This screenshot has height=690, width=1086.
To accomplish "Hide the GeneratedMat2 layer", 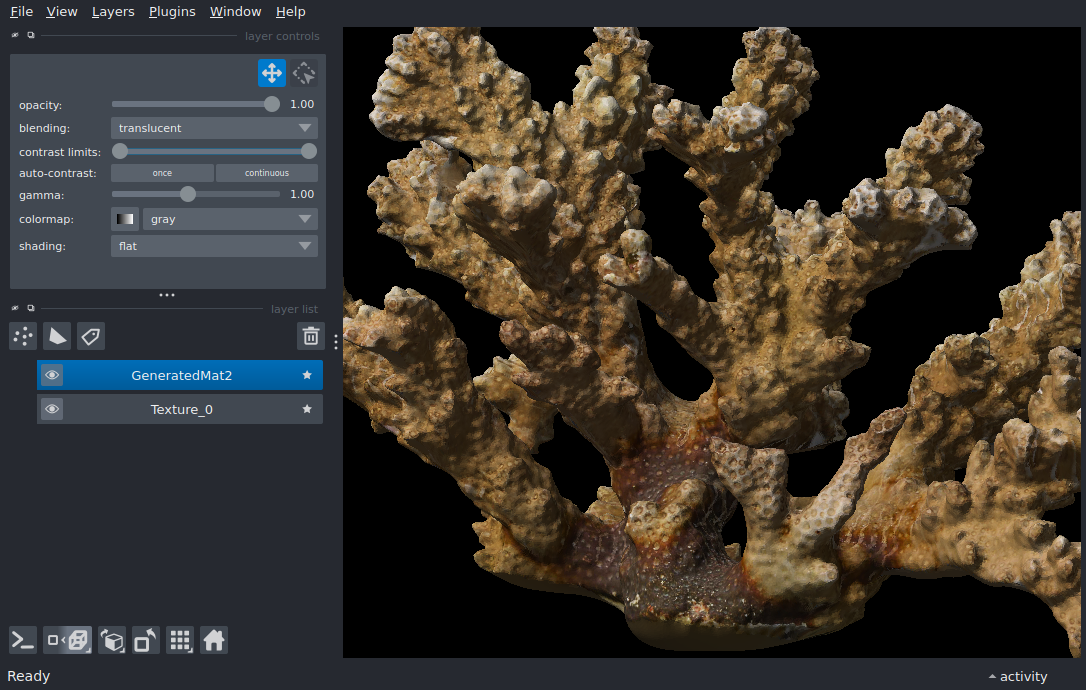I will pos(52,375).
